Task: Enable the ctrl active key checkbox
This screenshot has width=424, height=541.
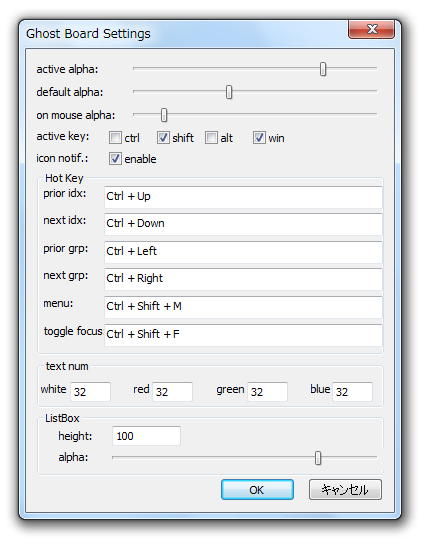Action: pos(115,138)
